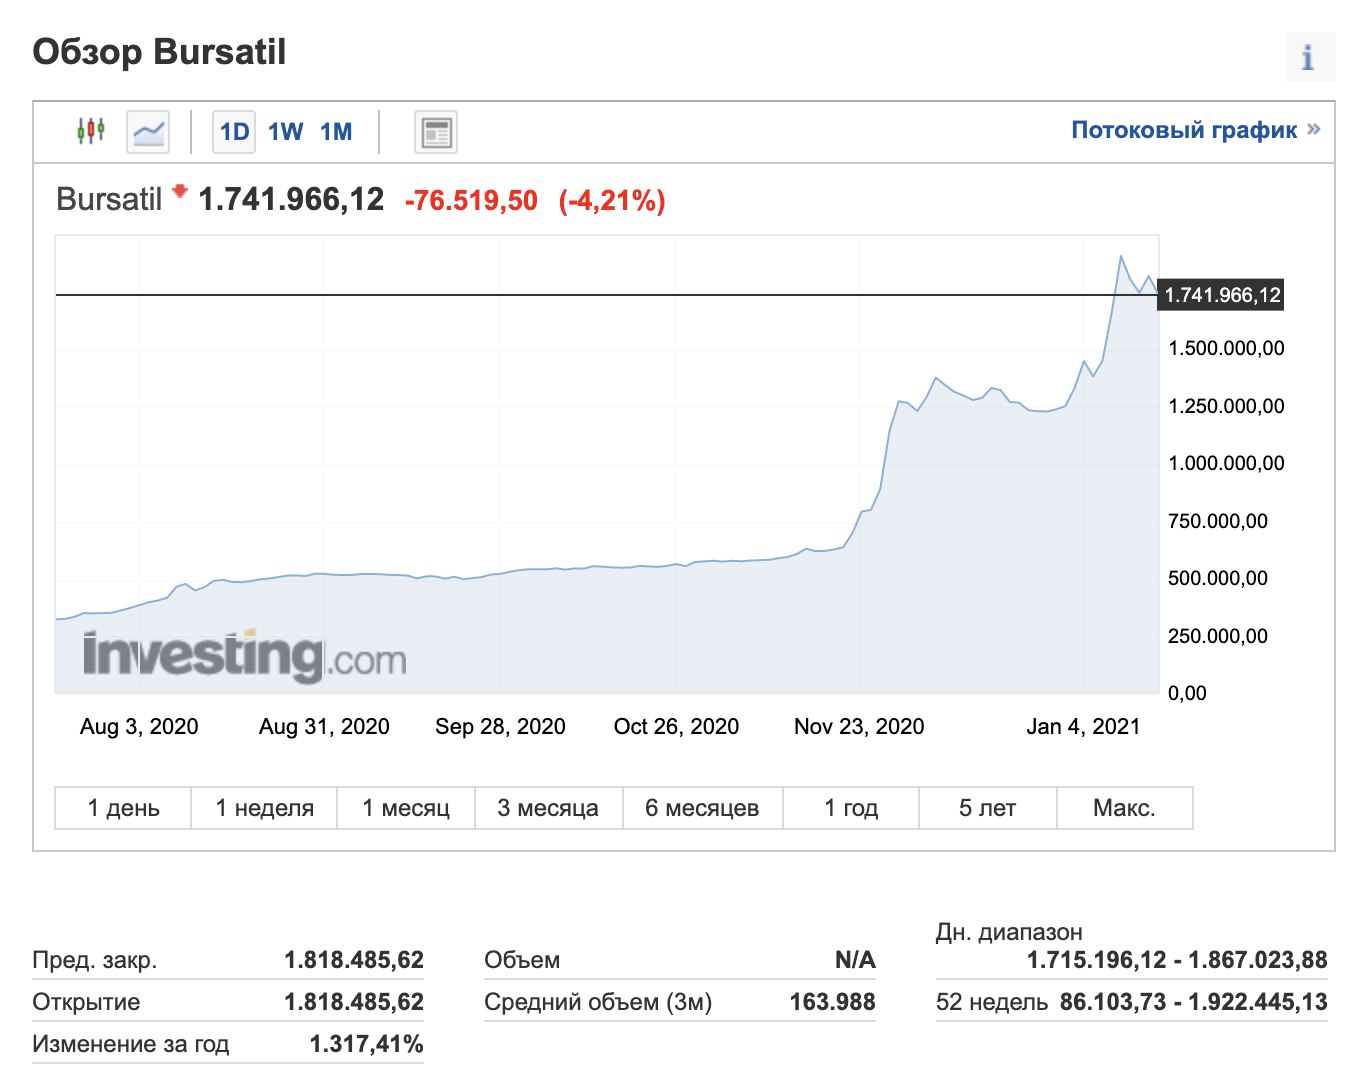Select the area chart type icon
This screenshot has width=1352, height=1082.
148,132
